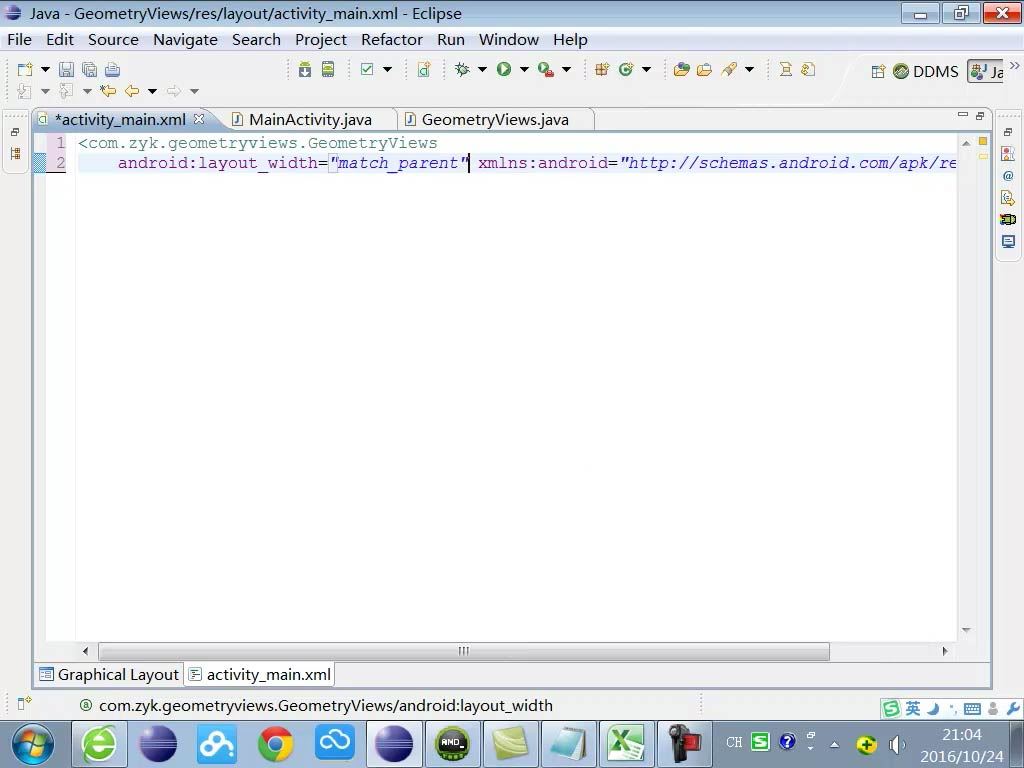Open Chrome from the taskbar
This screenshot has height=768, width=1024.
pyautogui.click(x=276, y=744)
